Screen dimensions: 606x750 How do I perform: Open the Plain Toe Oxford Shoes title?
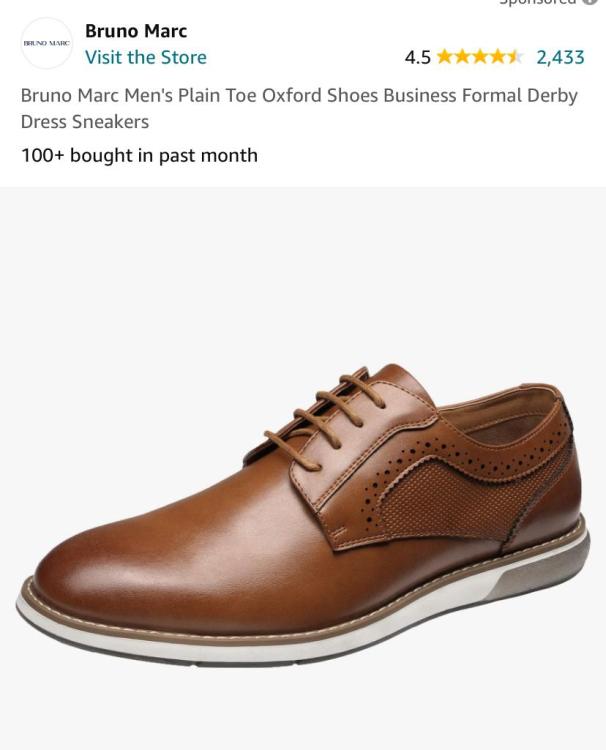click(299, 95)
